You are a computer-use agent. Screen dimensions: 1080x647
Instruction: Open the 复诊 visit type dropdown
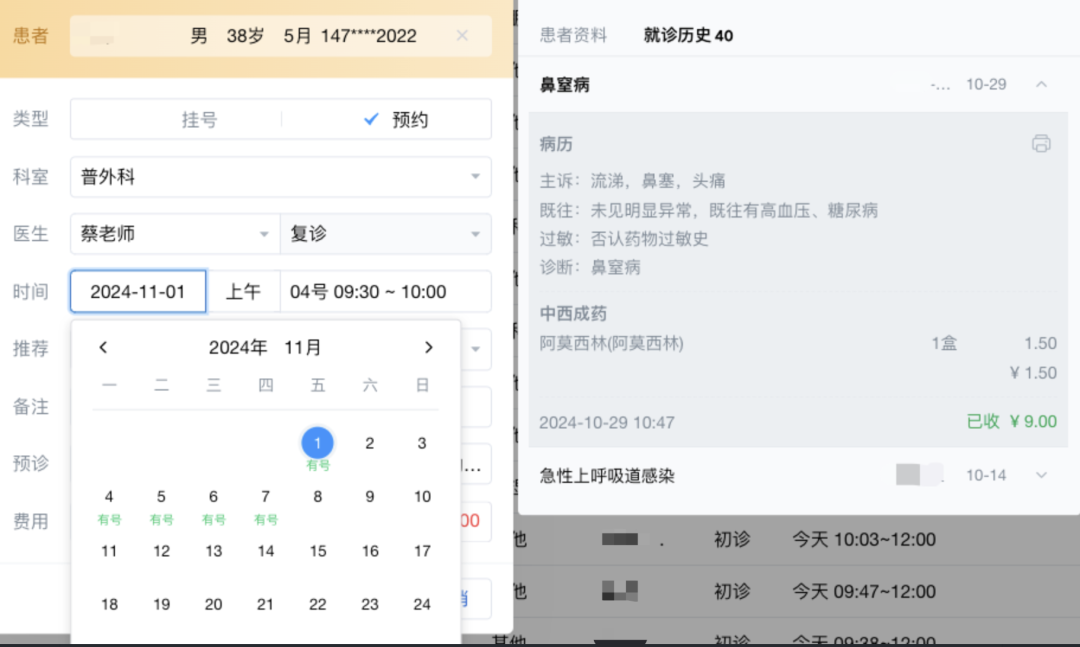[x=385, y=234]
